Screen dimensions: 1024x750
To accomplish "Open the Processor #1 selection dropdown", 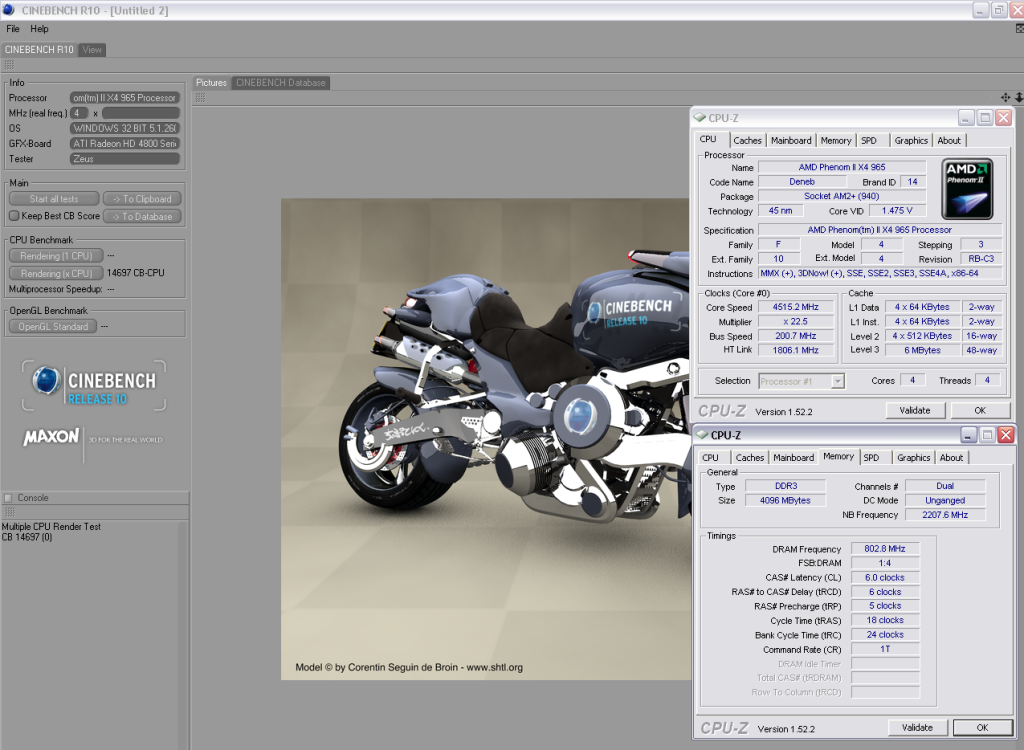I will [838, 381].
